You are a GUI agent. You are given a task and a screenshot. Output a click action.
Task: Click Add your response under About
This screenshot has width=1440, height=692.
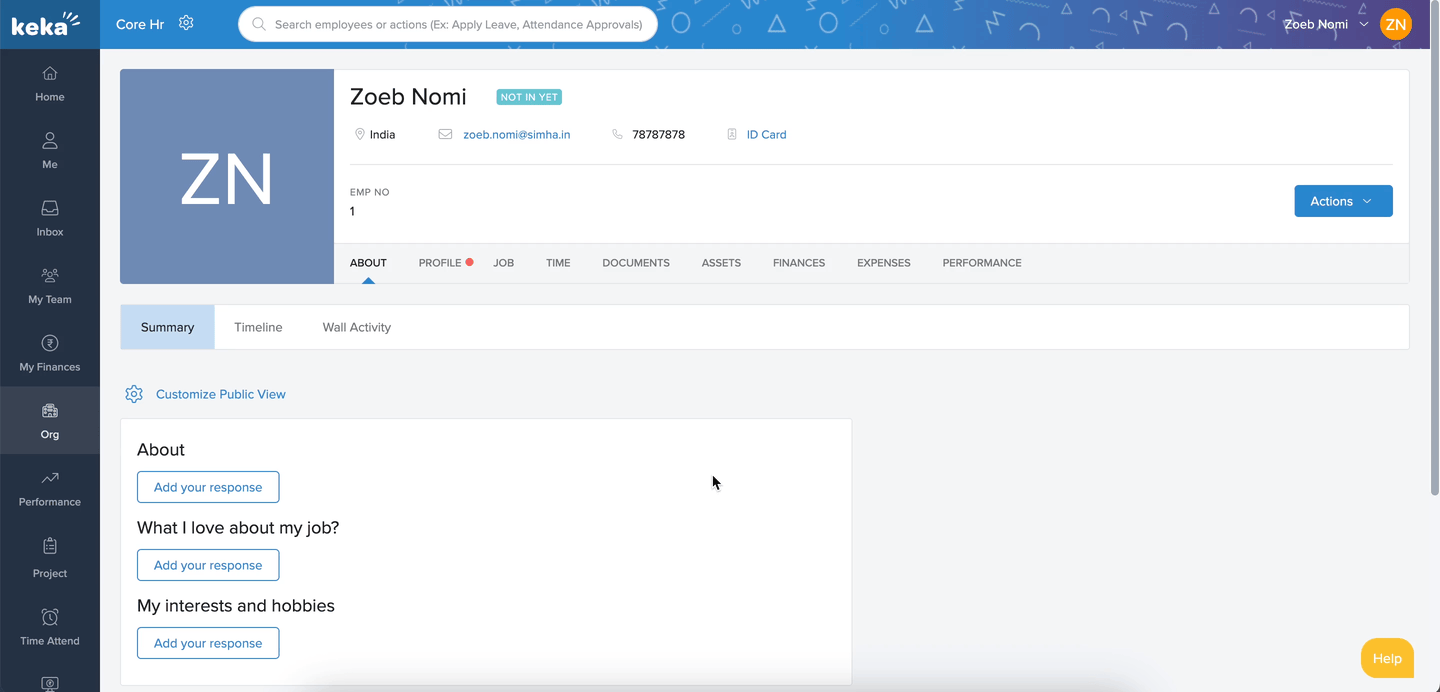(x=208, y=487)
